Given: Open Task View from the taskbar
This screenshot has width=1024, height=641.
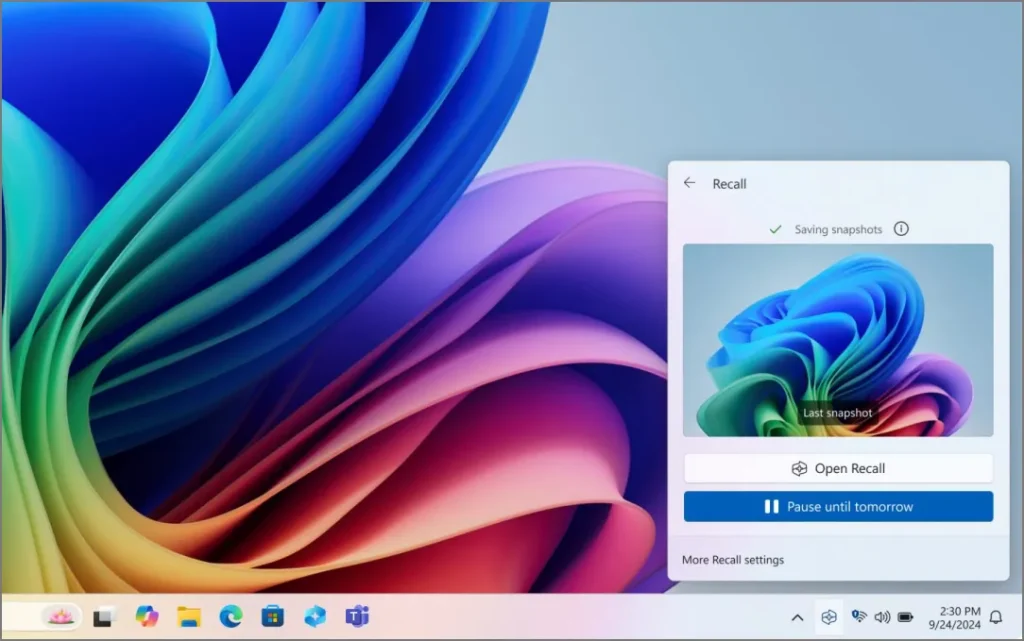Looking at the screenshot, I should pyautogui.click(x=104, y=617).
